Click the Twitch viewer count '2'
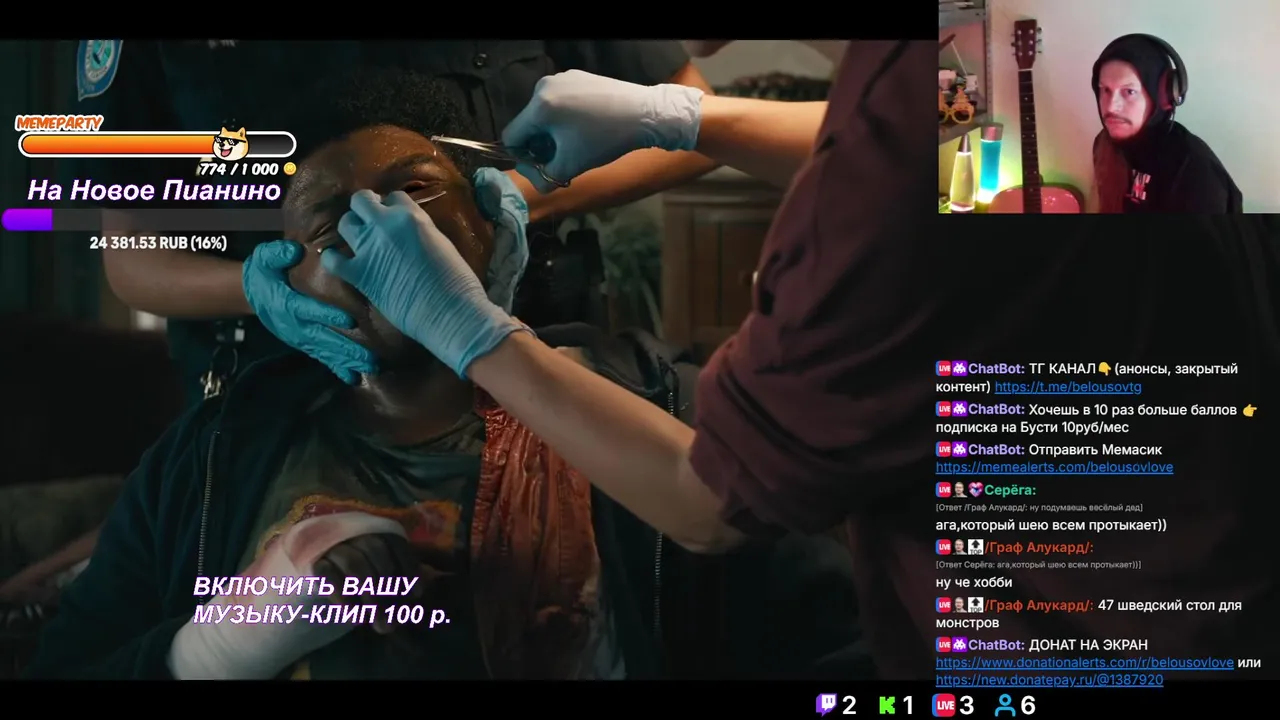 [849, 706]
